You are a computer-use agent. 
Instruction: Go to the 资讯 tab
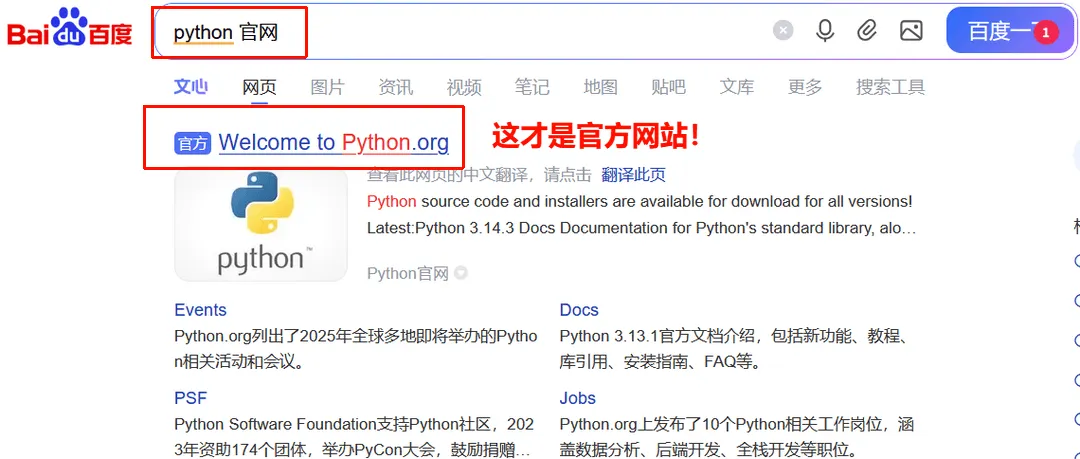pos(395,88)
